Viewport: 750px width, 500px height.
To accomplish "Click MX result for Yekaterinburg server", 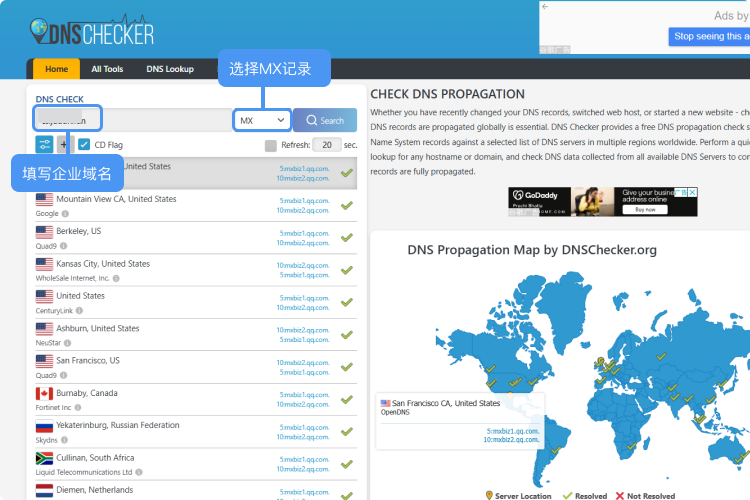I will click(x=303, y=432).
